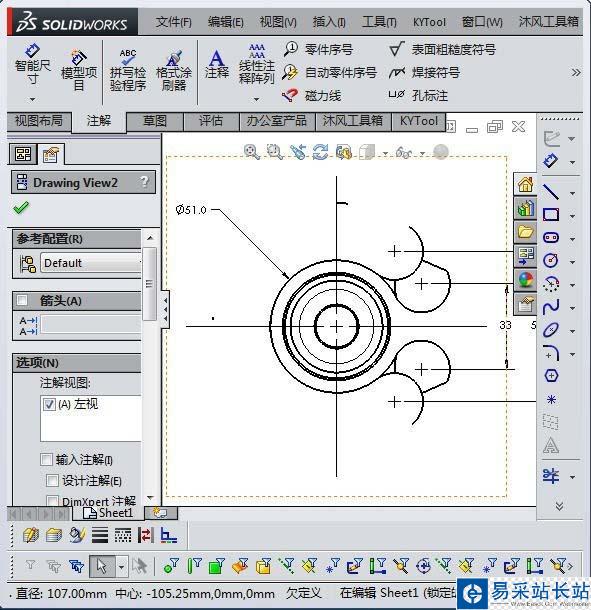Switch to the 办公室产品 tab

277,121
